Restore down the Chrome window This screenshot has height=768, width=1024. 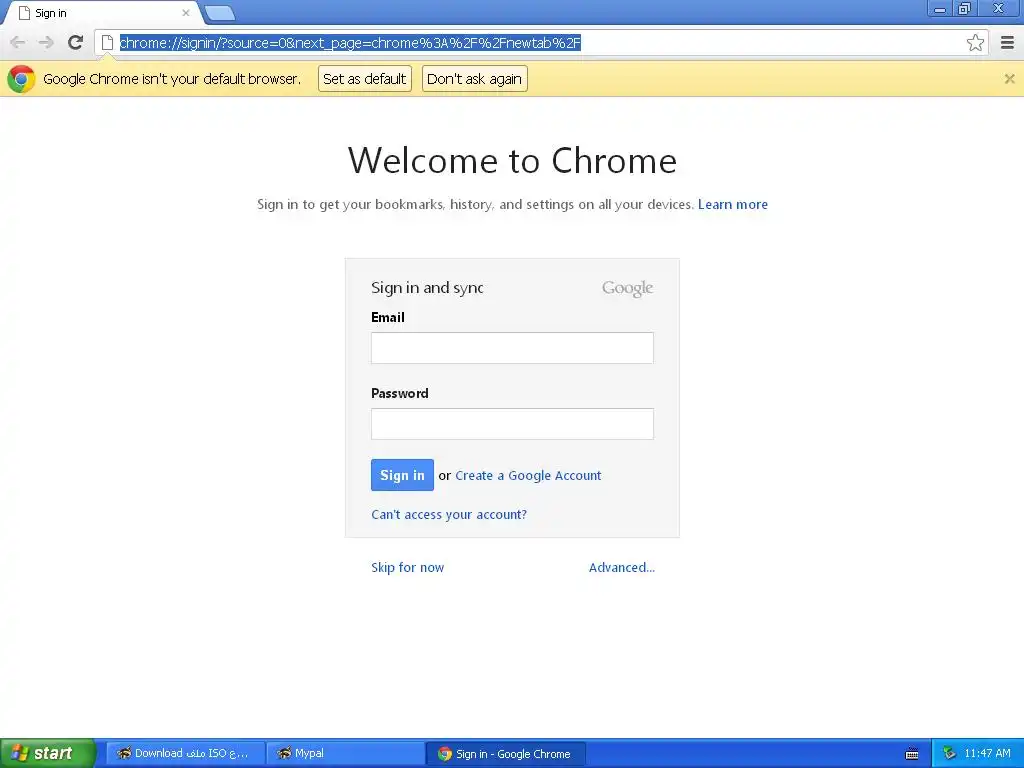(x=964, y=9)
